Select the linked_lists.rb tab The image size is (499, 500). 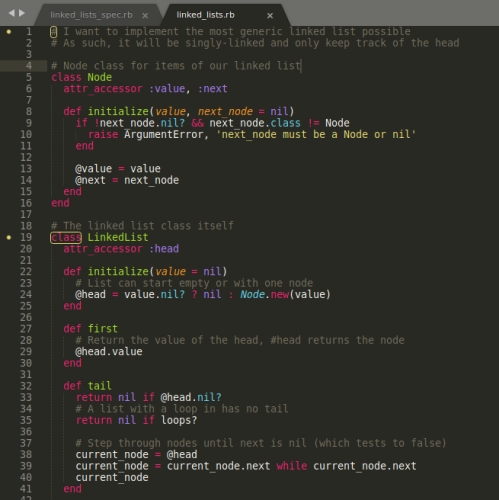[205, 15]
